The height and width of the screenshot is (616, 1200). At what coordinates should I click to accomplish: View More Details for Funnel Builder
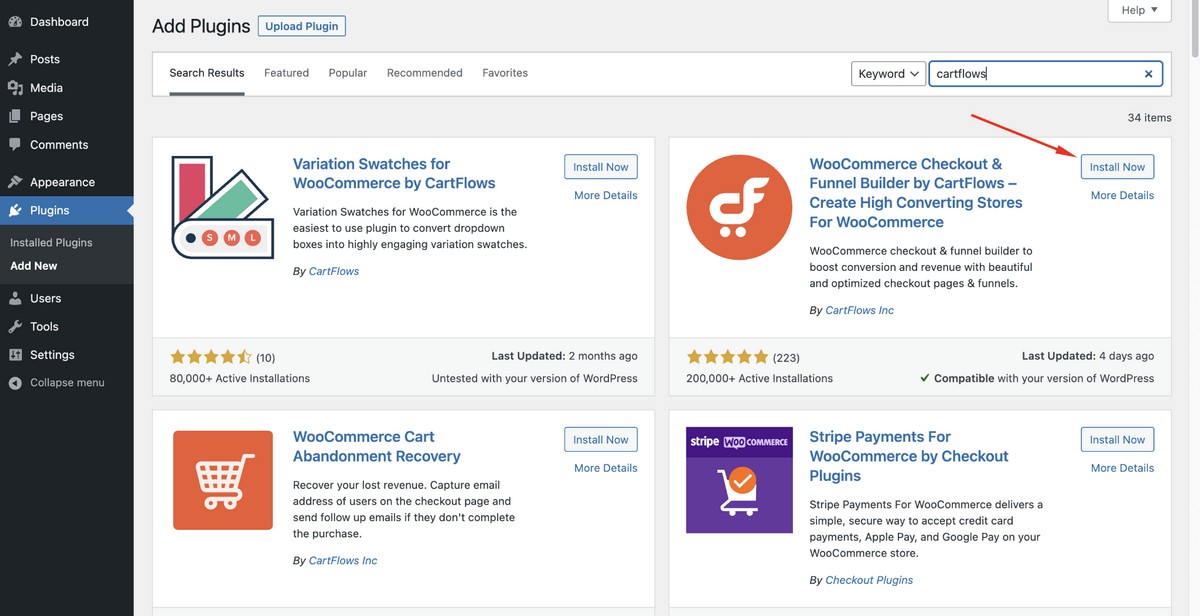pos(1122,195)
